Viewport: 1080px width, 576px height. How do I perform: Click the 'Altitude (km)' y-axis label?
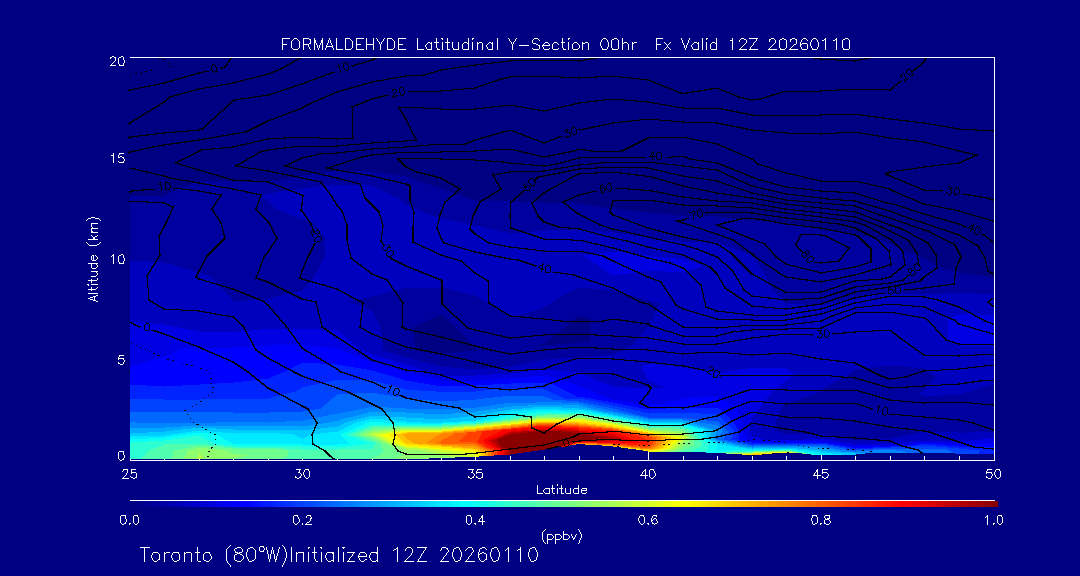click(x=93, y=259)
